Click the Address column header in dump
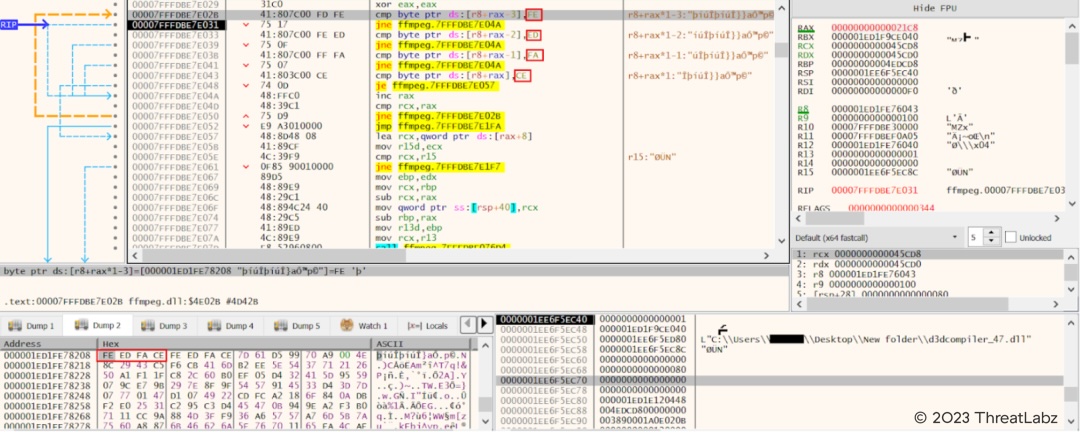 click(x=22, y=343)
